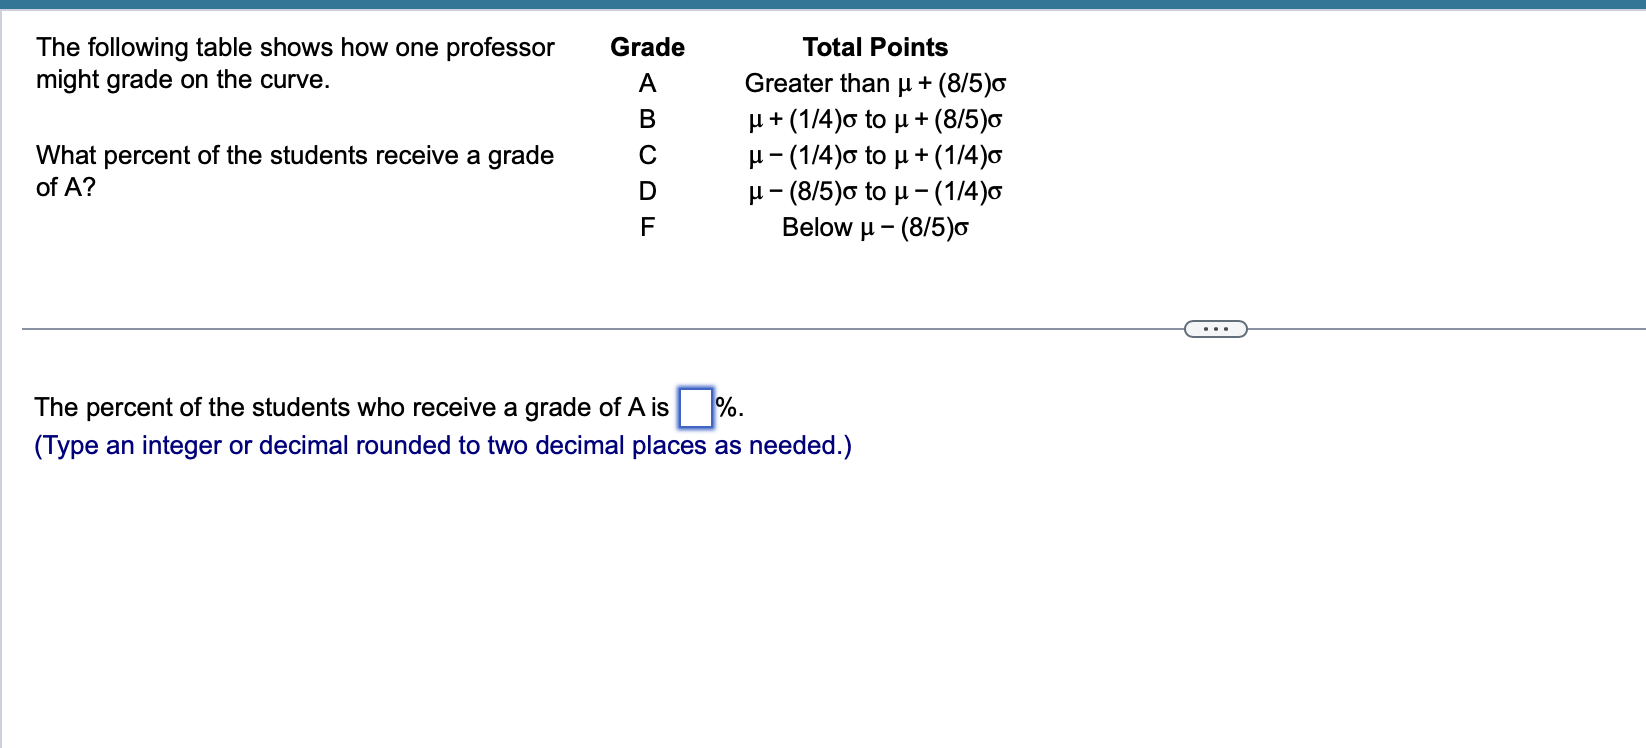
Task: Select the Grade column header
Action: click(x=647, y=47)
